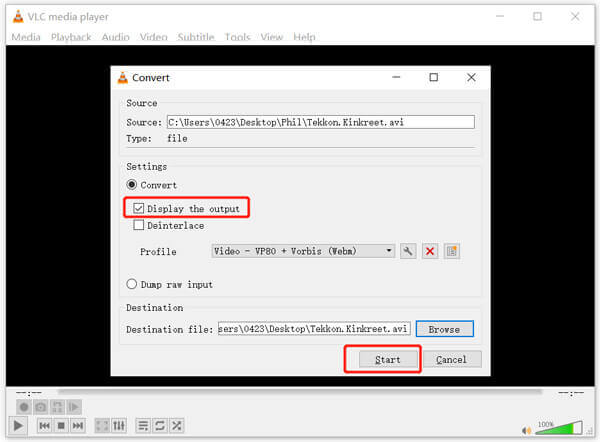The width and height of the screenshot is (600, 442).
Task: Click the Cancel button
Action: click(452, 360)
